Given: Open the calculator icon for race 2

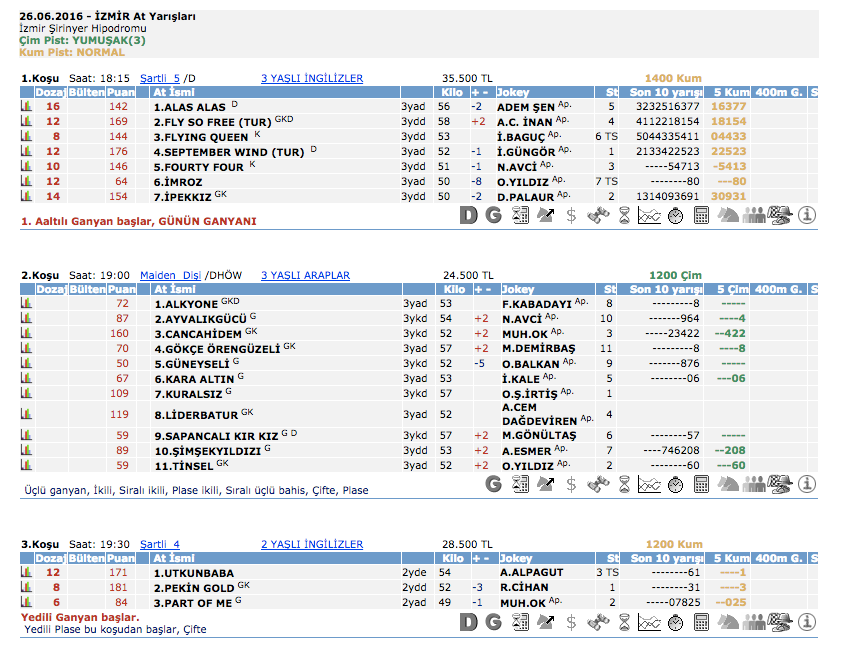Looking at the screenshot, I should [701, 484].
